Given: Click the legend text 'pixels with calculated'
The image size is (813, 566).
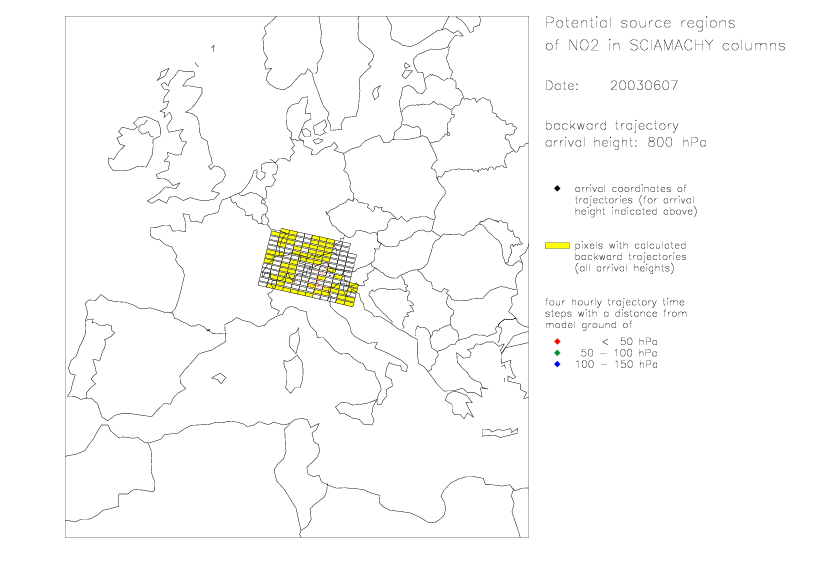Looking at the screenshot, I should pos(630,246).
